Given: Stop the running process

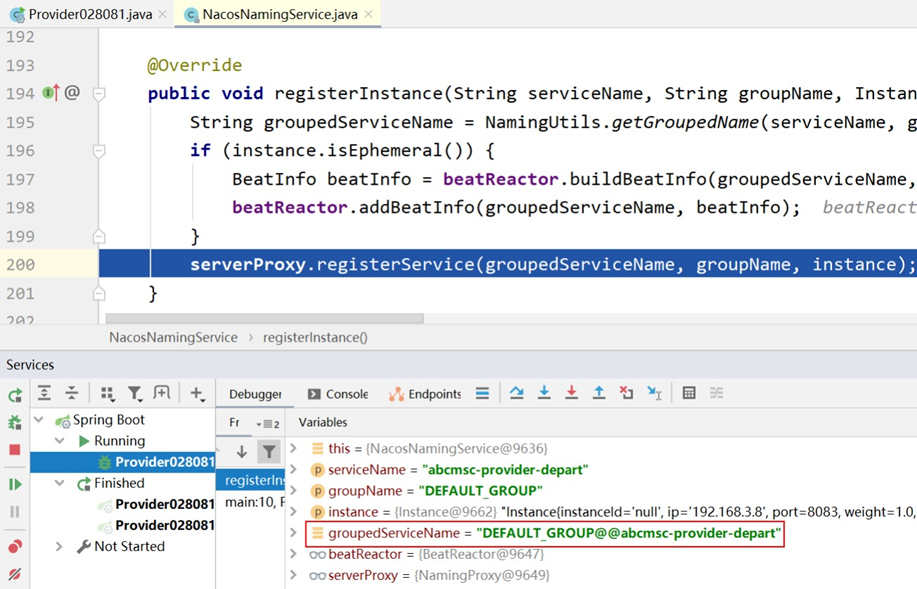Looking at the screenshot, I should click(x=15, y=449).
